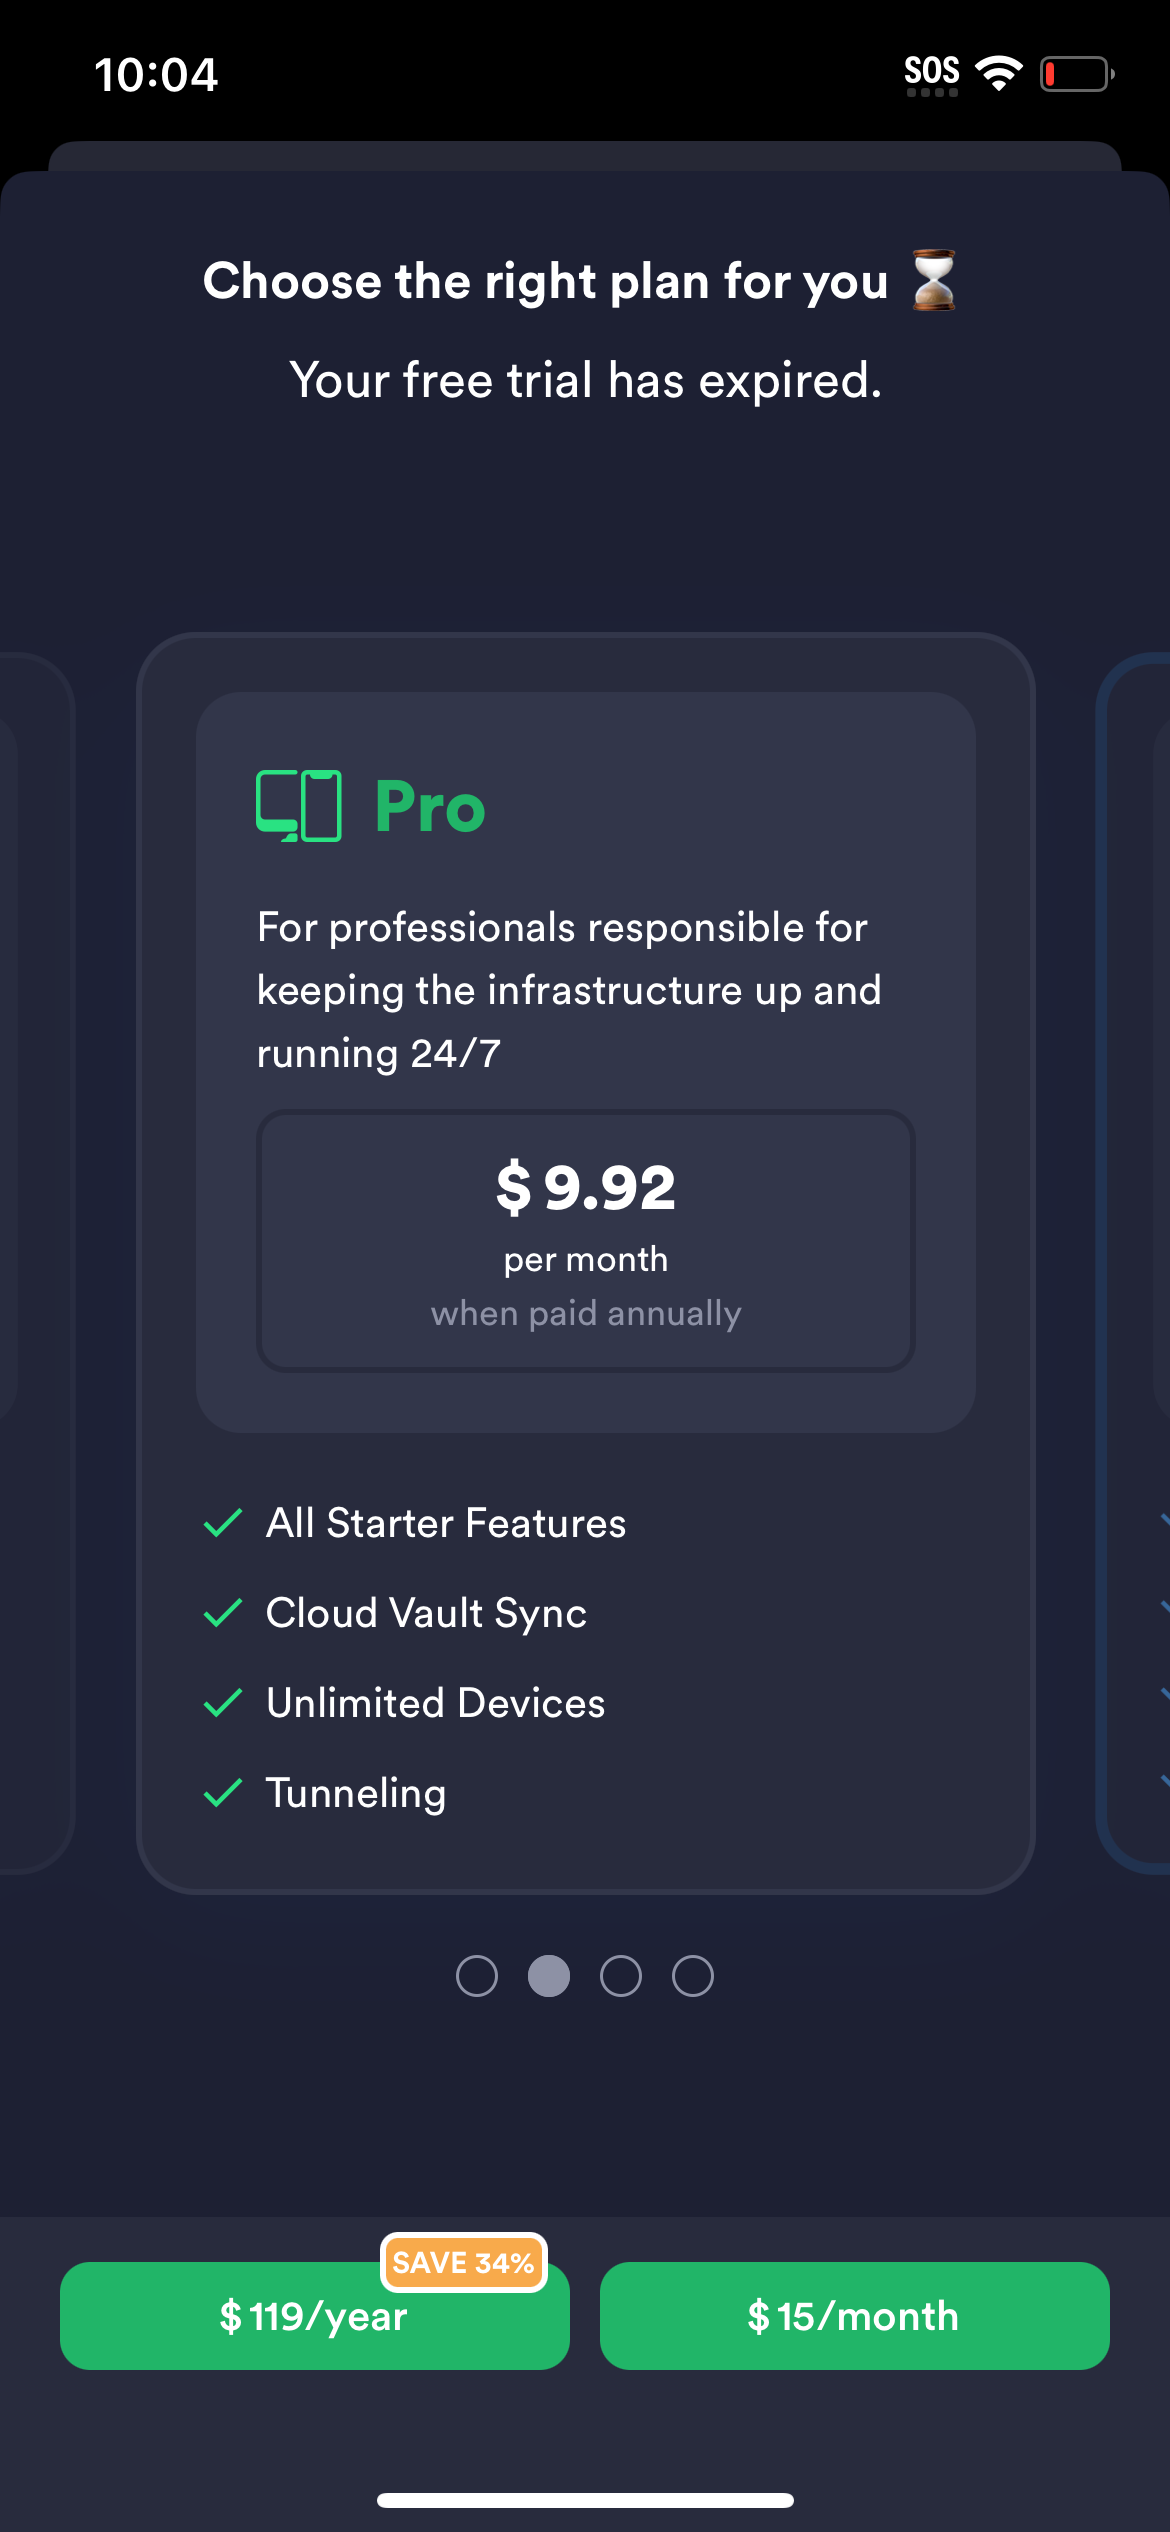Select the third plan page dot

tap(621, 1976)
